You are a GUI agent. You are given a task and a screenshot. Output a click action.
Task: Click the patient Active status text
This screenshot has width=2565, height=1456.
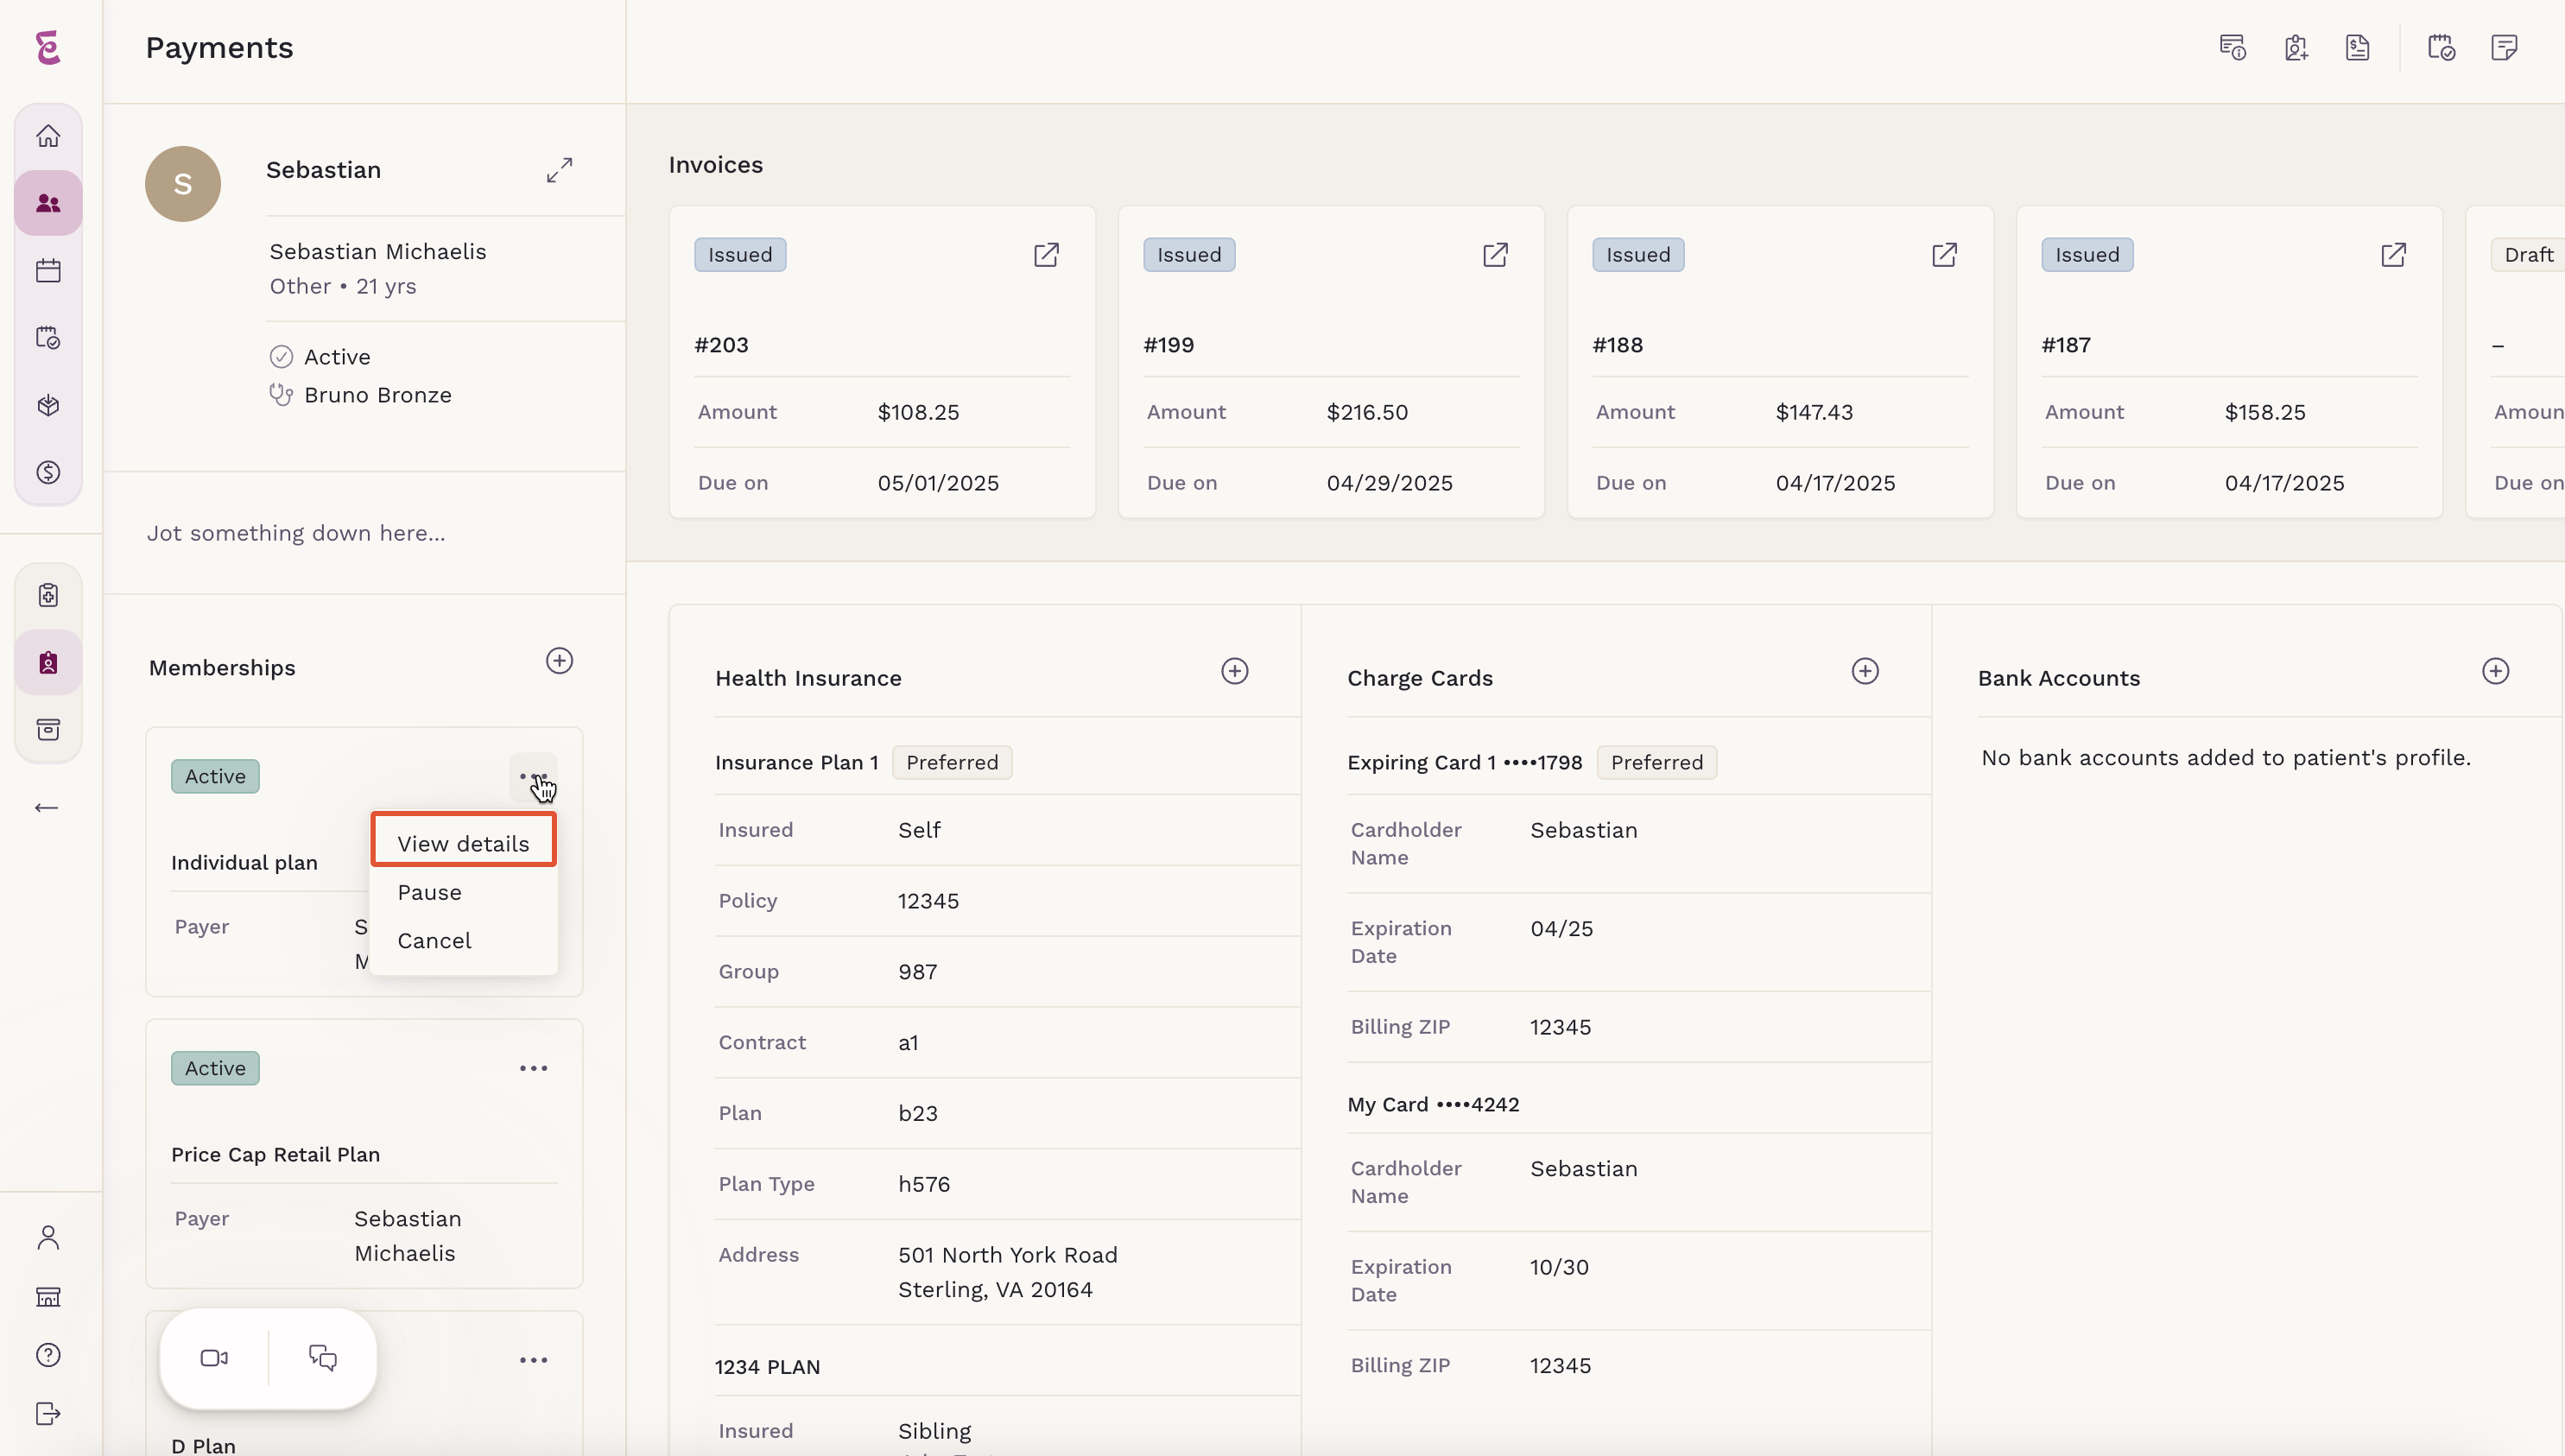pyautogui.click(x=337, y=357)
